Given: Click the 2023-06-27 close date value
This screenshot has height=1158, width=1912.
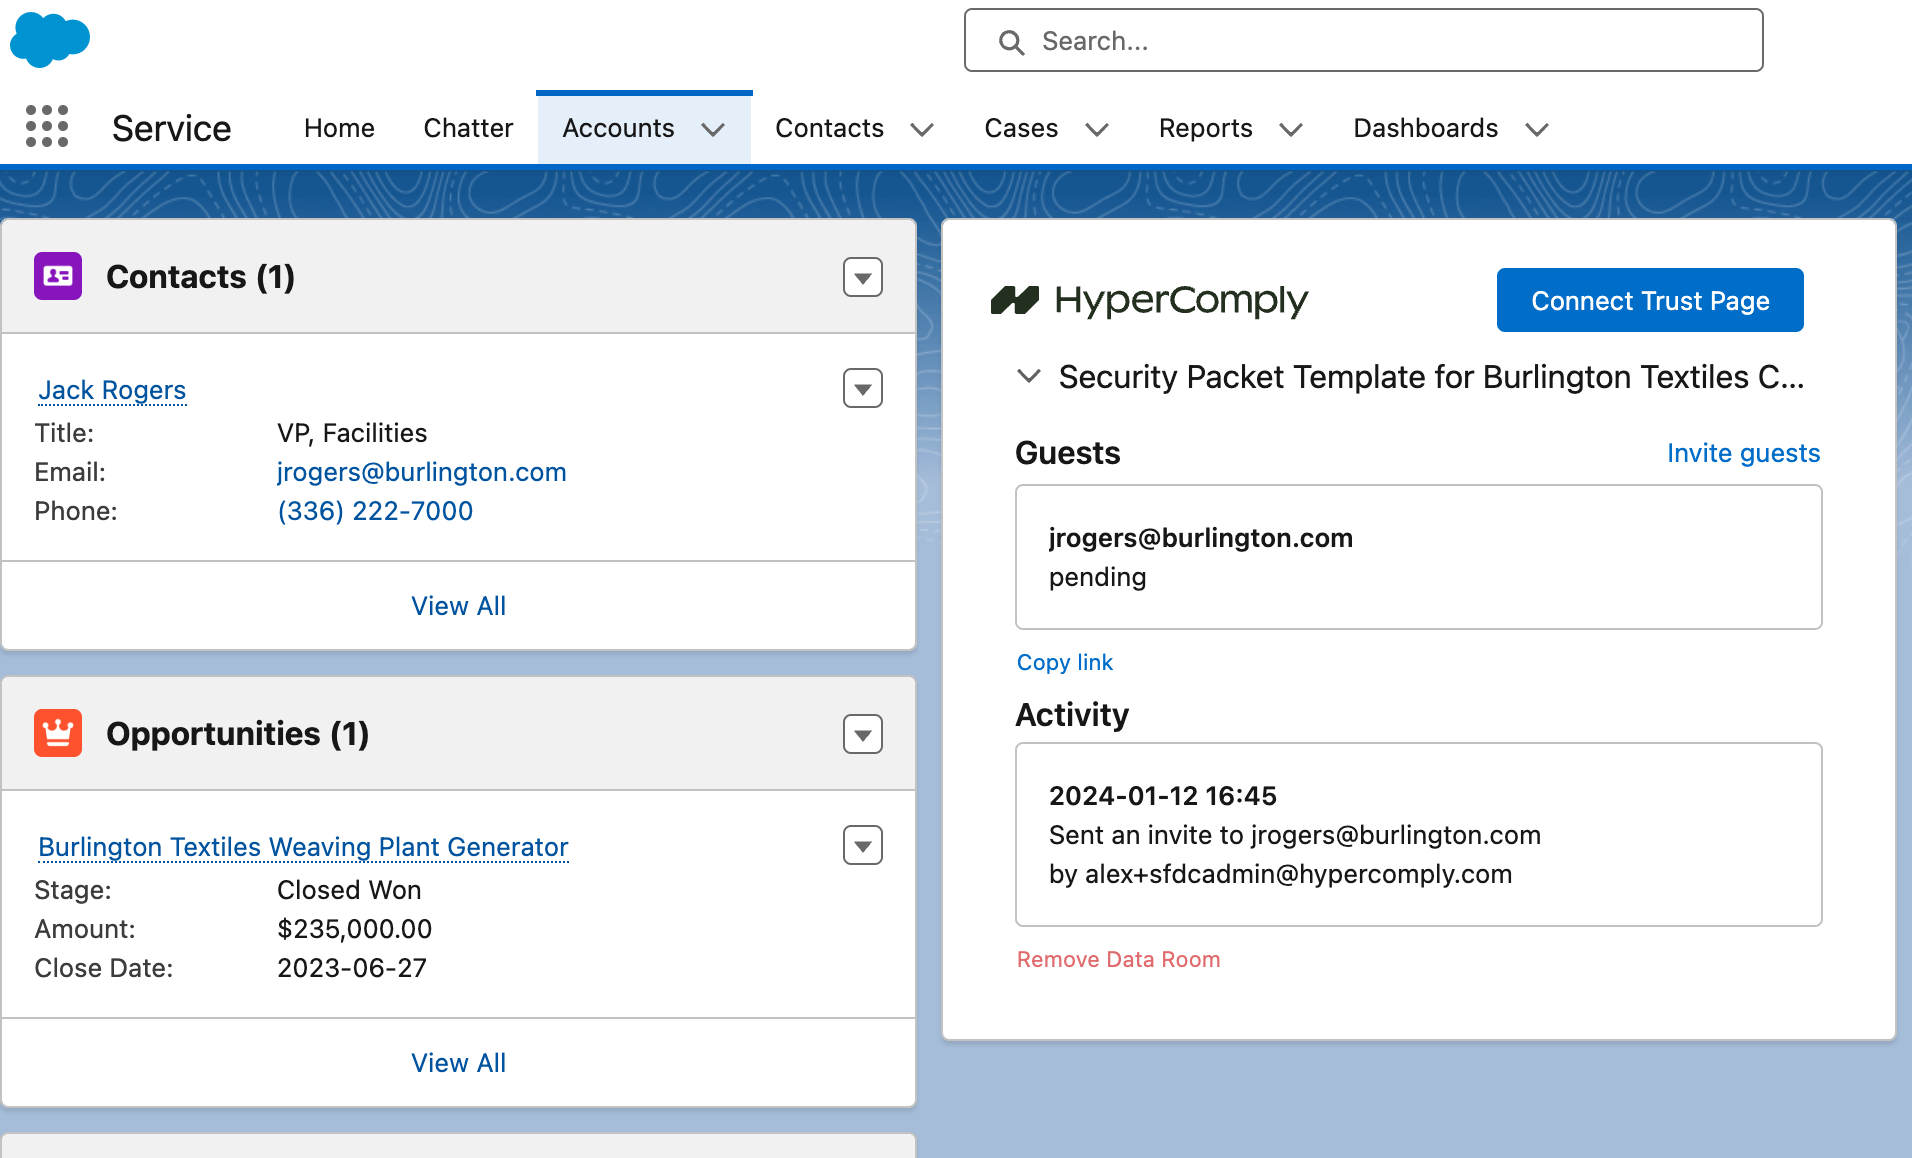Looking at the screenshot, I should 352,968.
